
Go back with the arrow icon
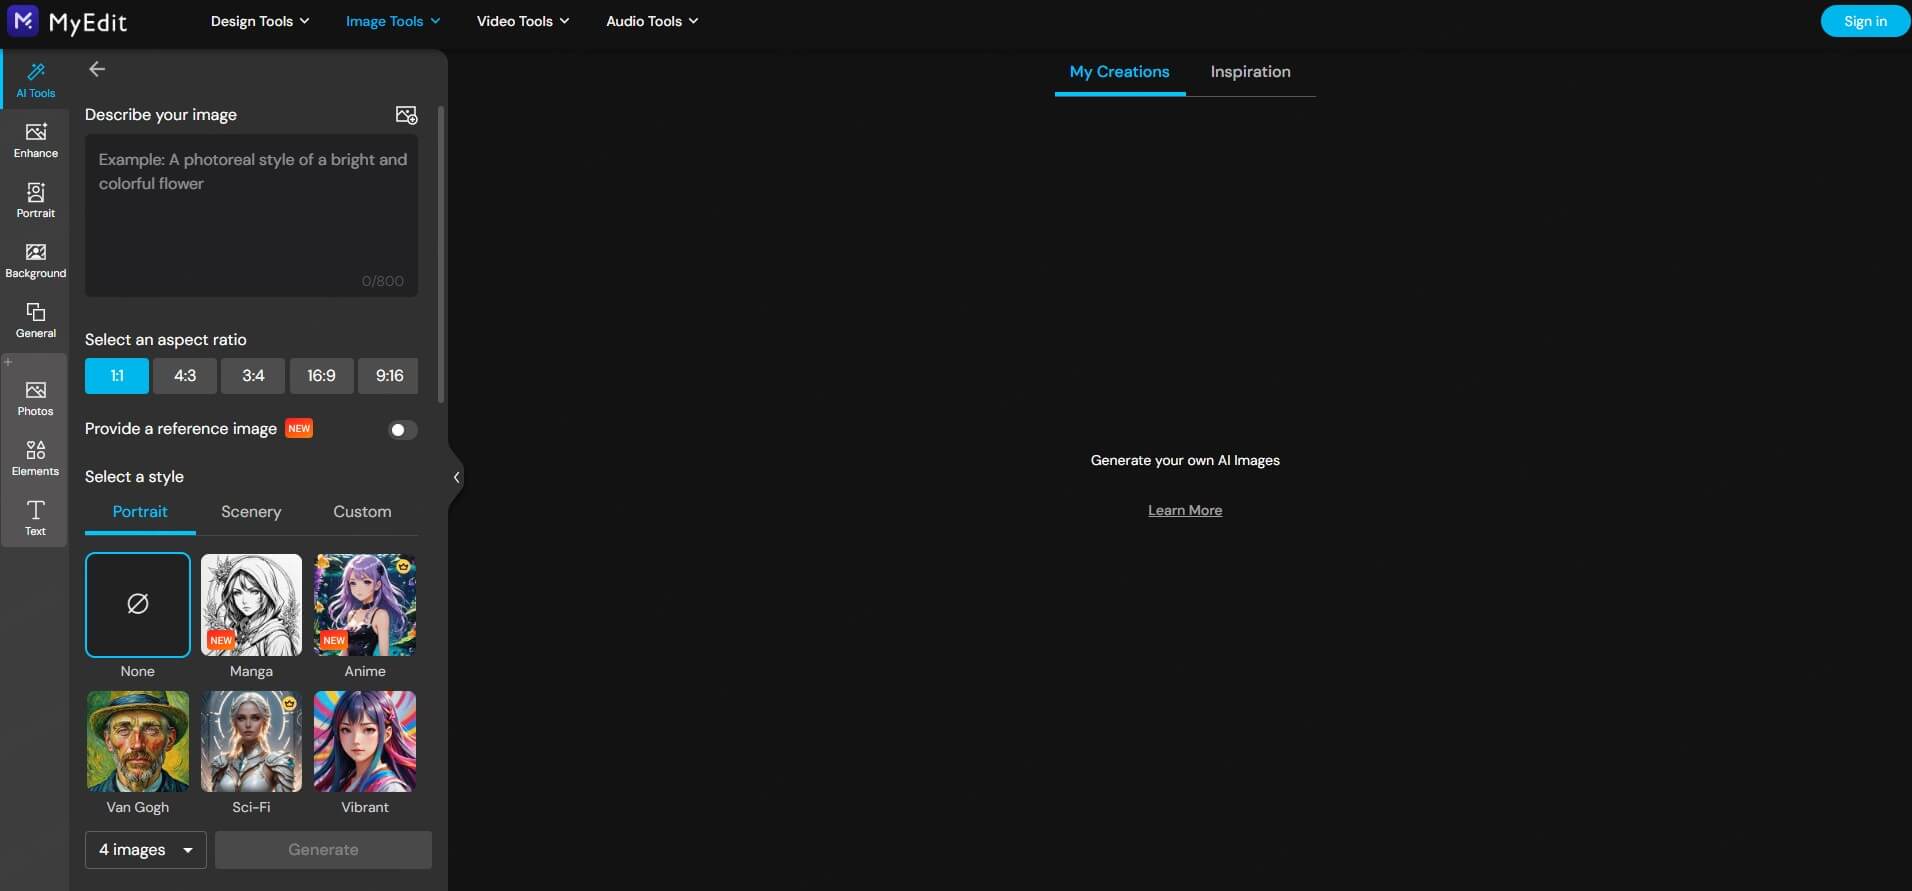(x=97, y=69)
